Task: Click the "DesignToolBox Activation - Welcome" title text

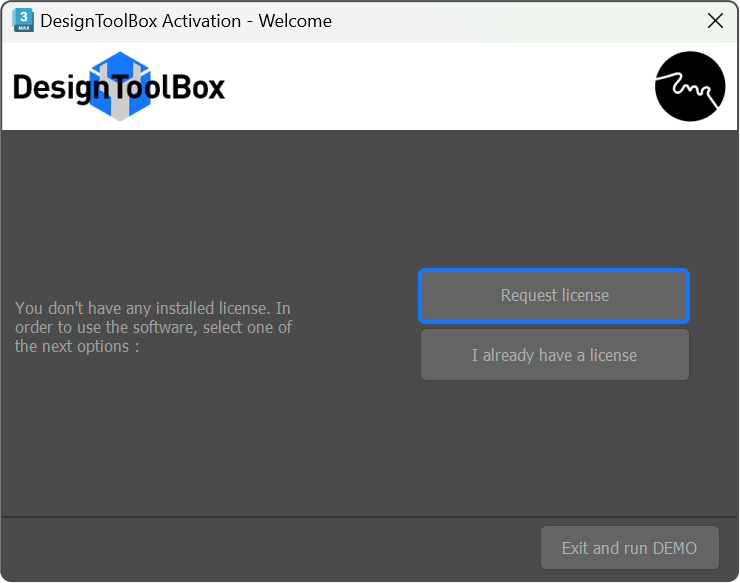Action: tap(186, 21)
